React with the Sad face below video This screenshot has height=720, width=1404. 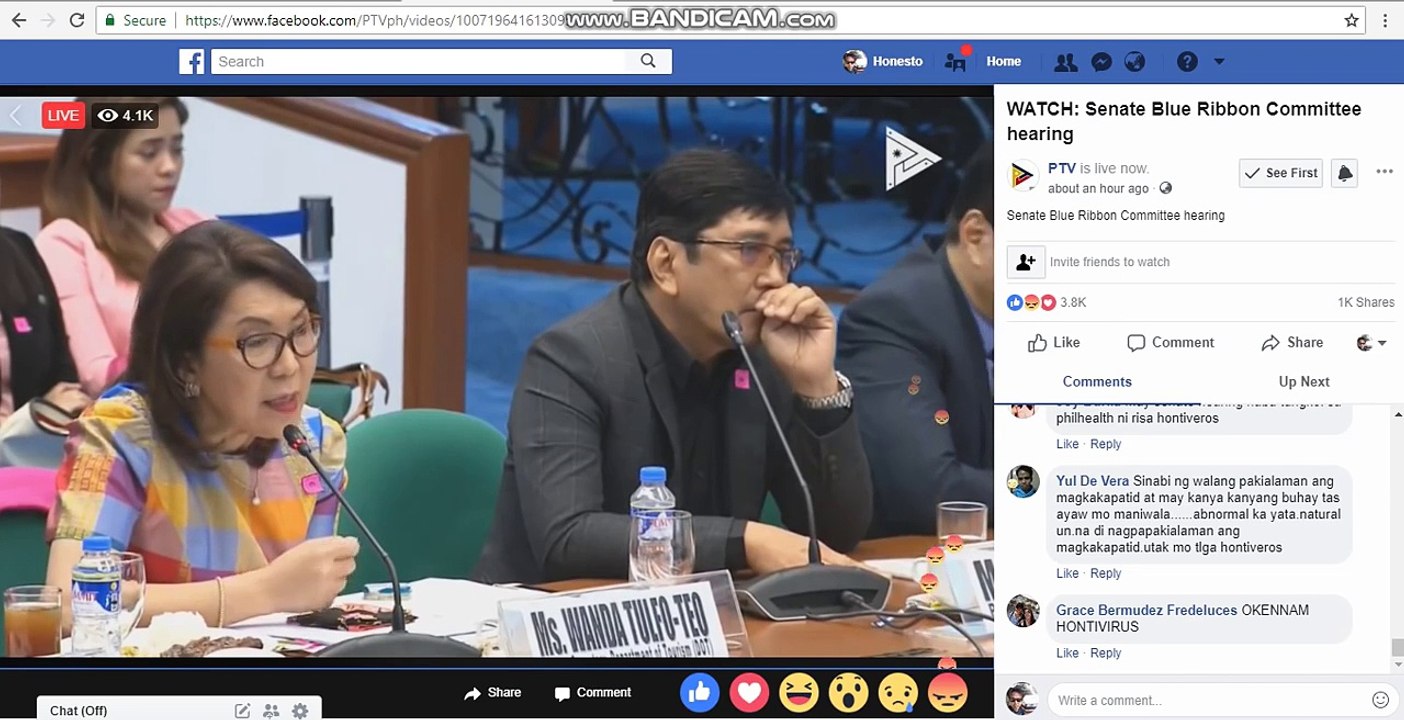[x=898, y=692]
